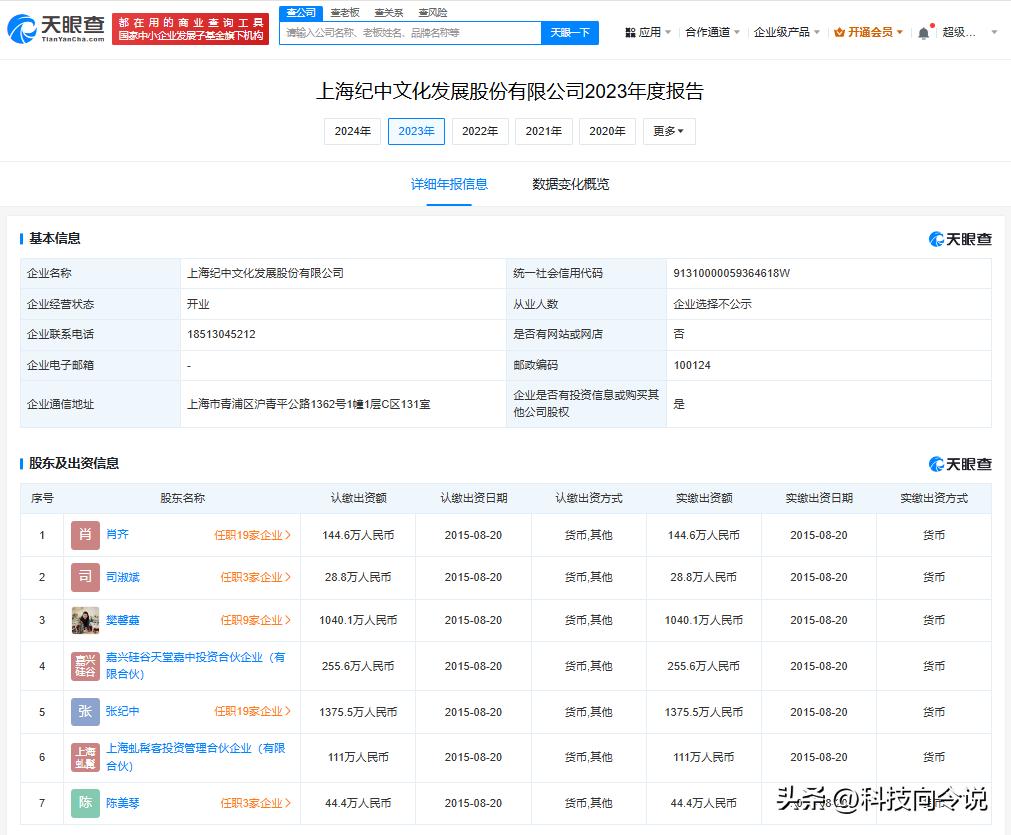
Task: Click the red banner advertisement image
Action: [190, 29]
